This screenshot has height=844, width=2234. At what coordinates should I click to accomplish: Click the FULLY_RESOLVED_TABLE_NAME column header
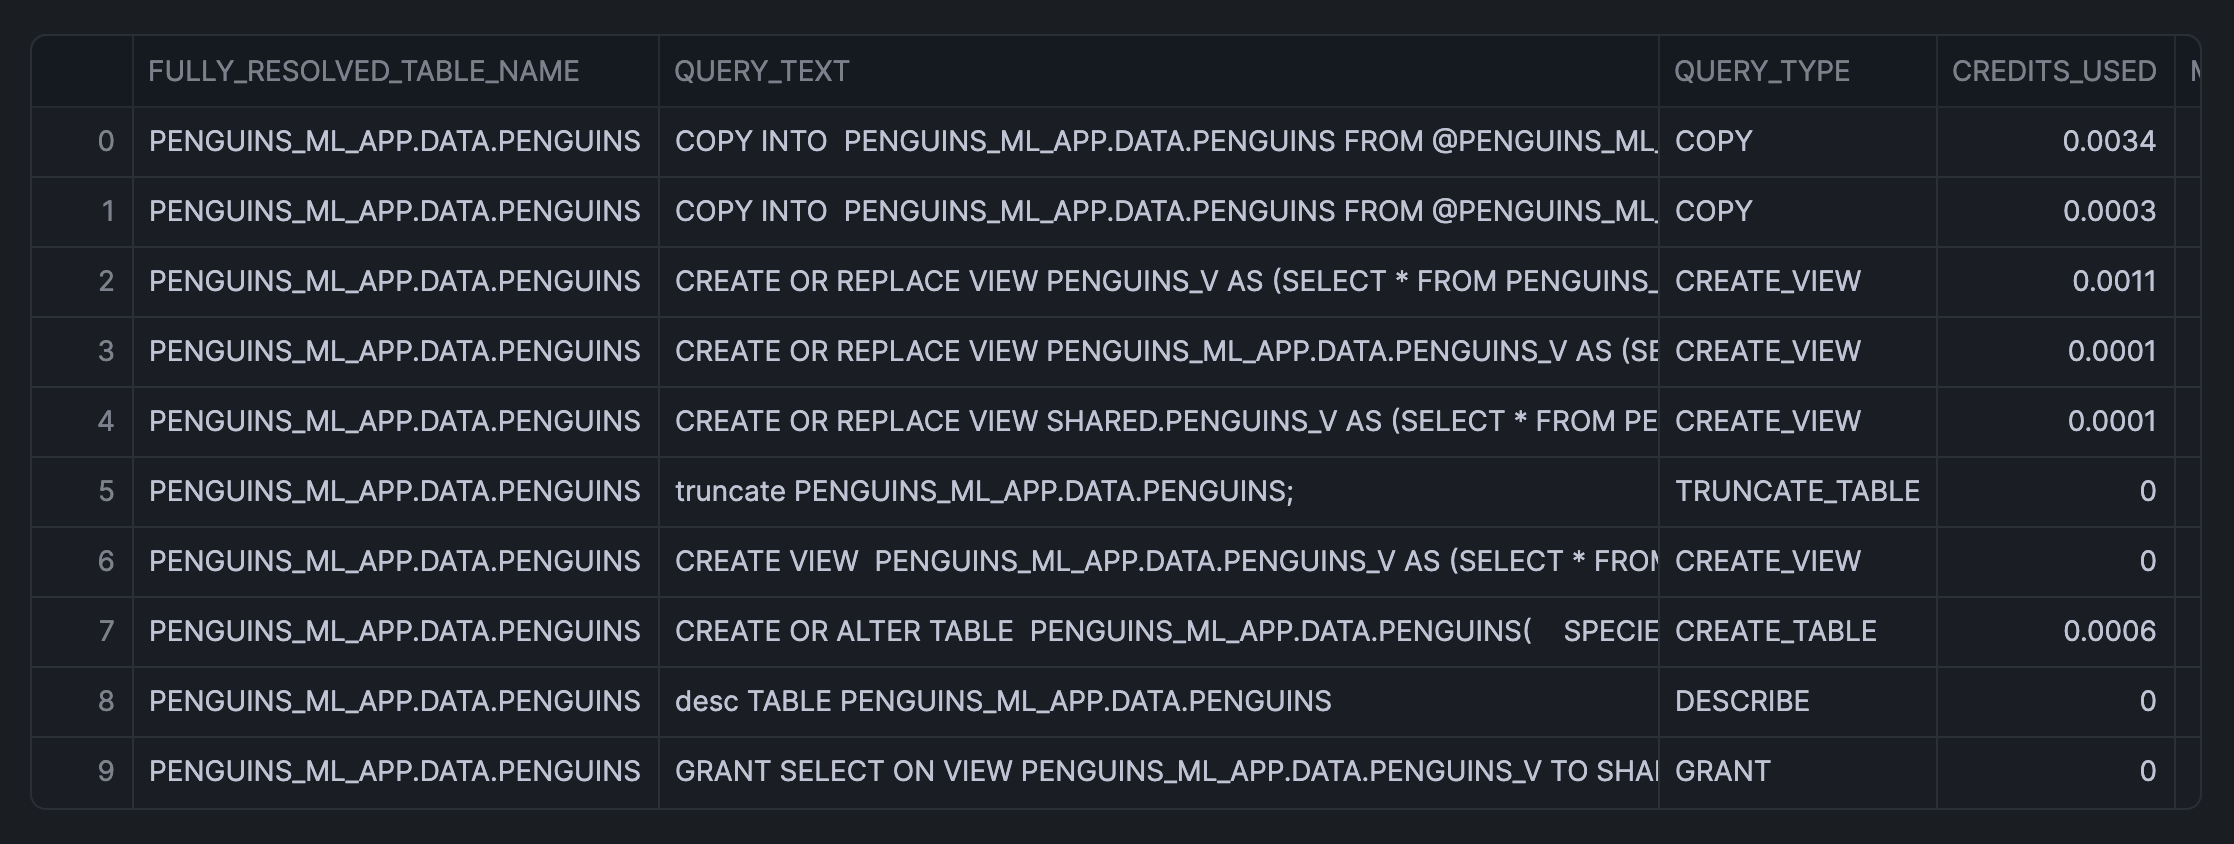click(364, 71)
